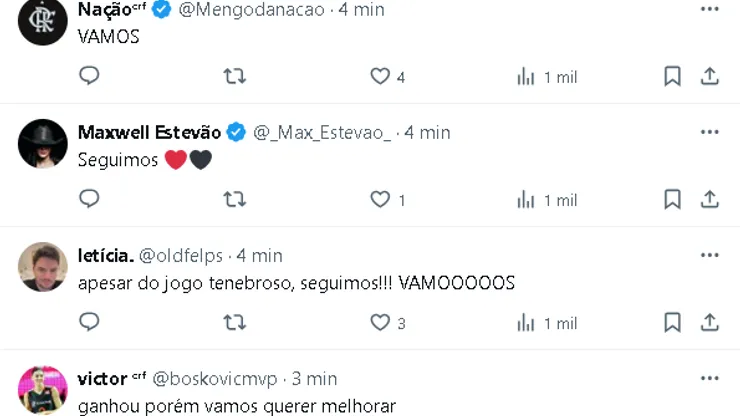The width and height of the screenshot is (740, 416).
Task: Bookmark the Nação "VAMOS" tweet
Action: pyautogui.click(x=673, y=76)
